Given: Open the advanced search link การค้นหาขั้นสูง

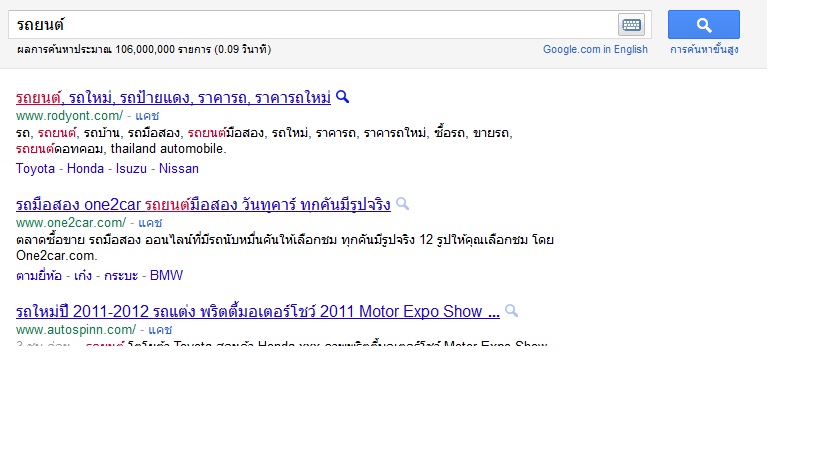Looking at the screenshot, I should (704, 50).
